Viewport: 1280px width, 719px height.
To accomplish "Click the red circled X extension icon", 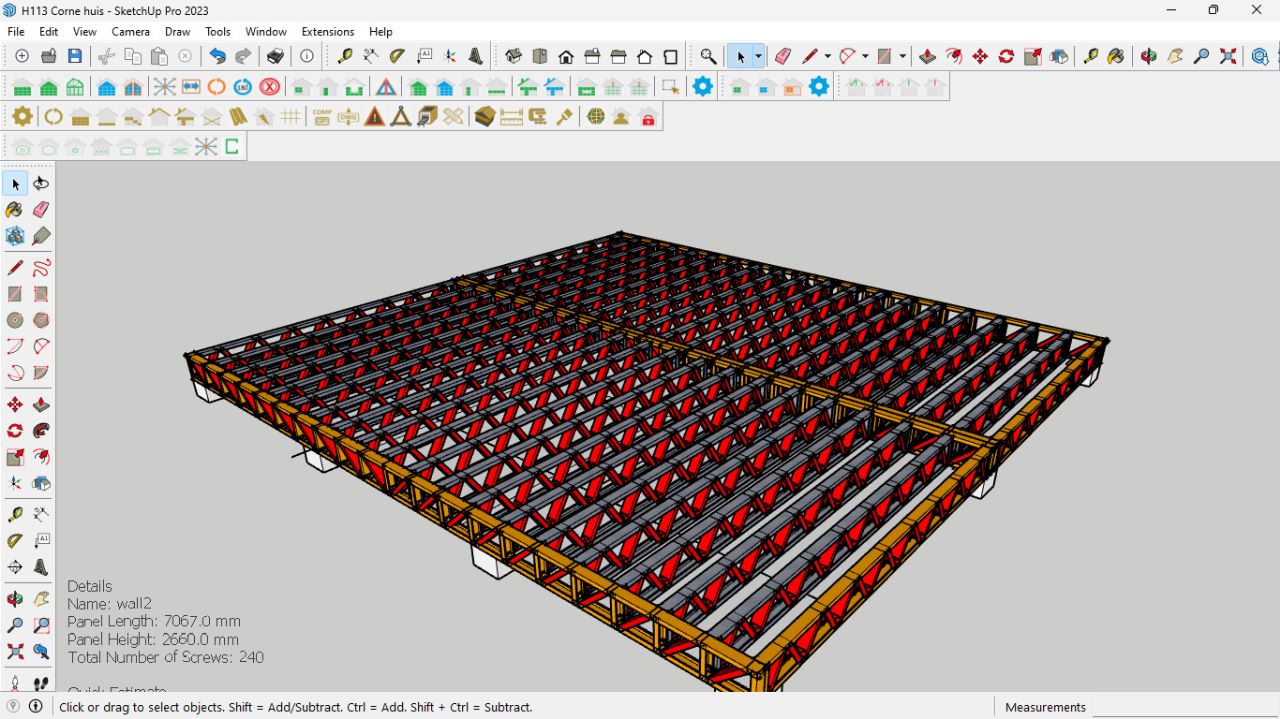I will 269,87.
